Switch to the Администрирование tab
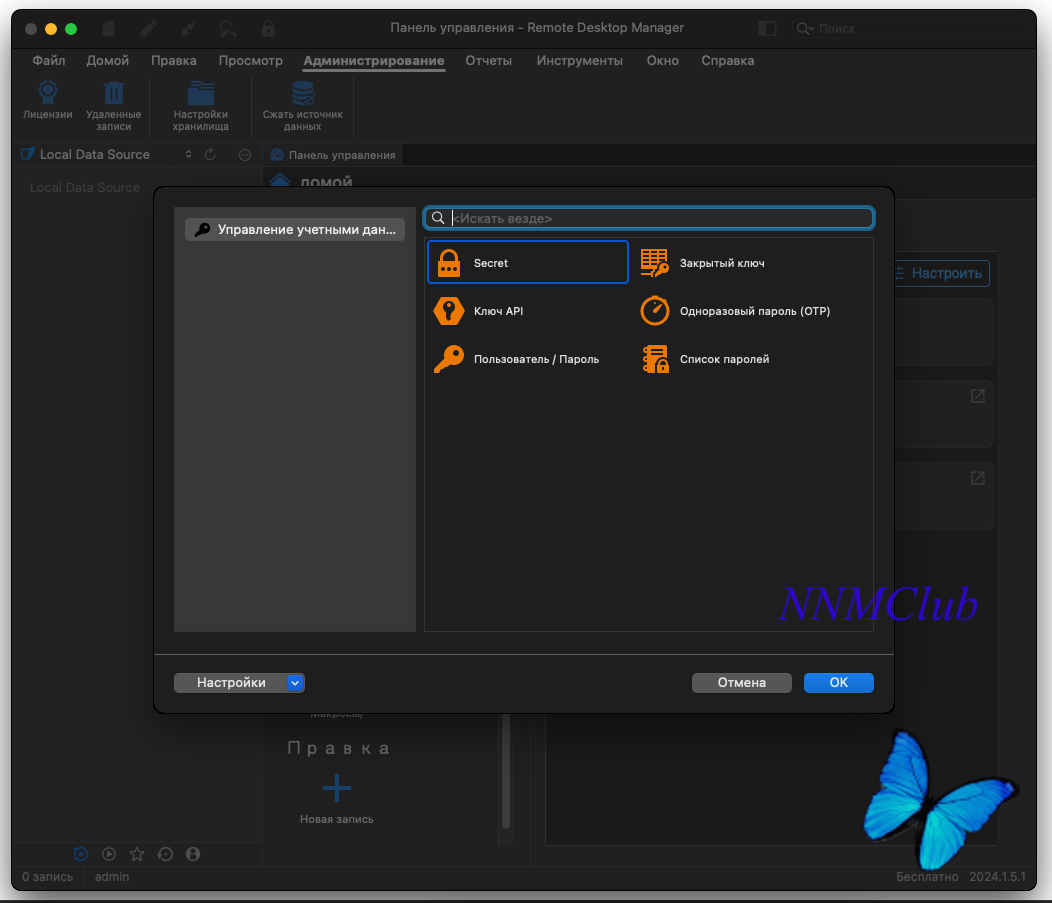This screenshot has height=903, width=1052. [374, 60]
